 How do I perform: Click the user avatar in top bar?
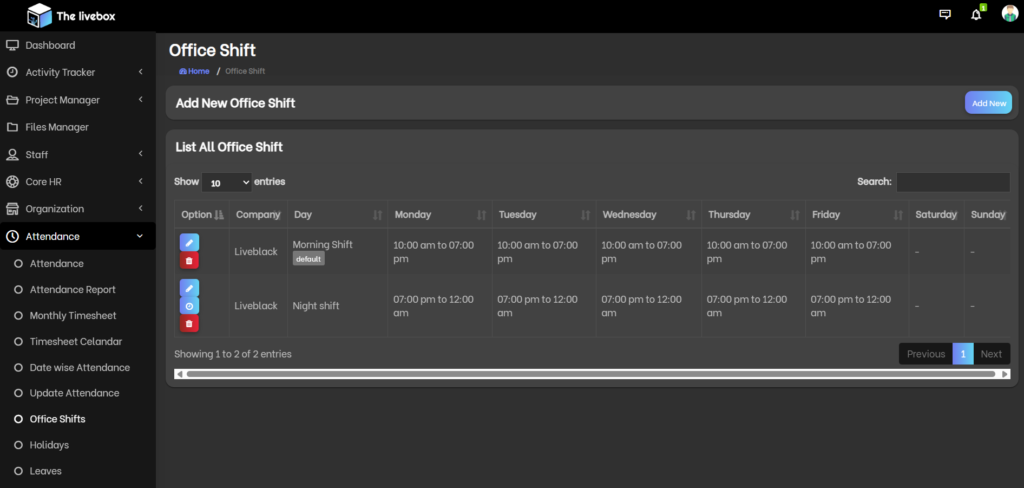1009,14
